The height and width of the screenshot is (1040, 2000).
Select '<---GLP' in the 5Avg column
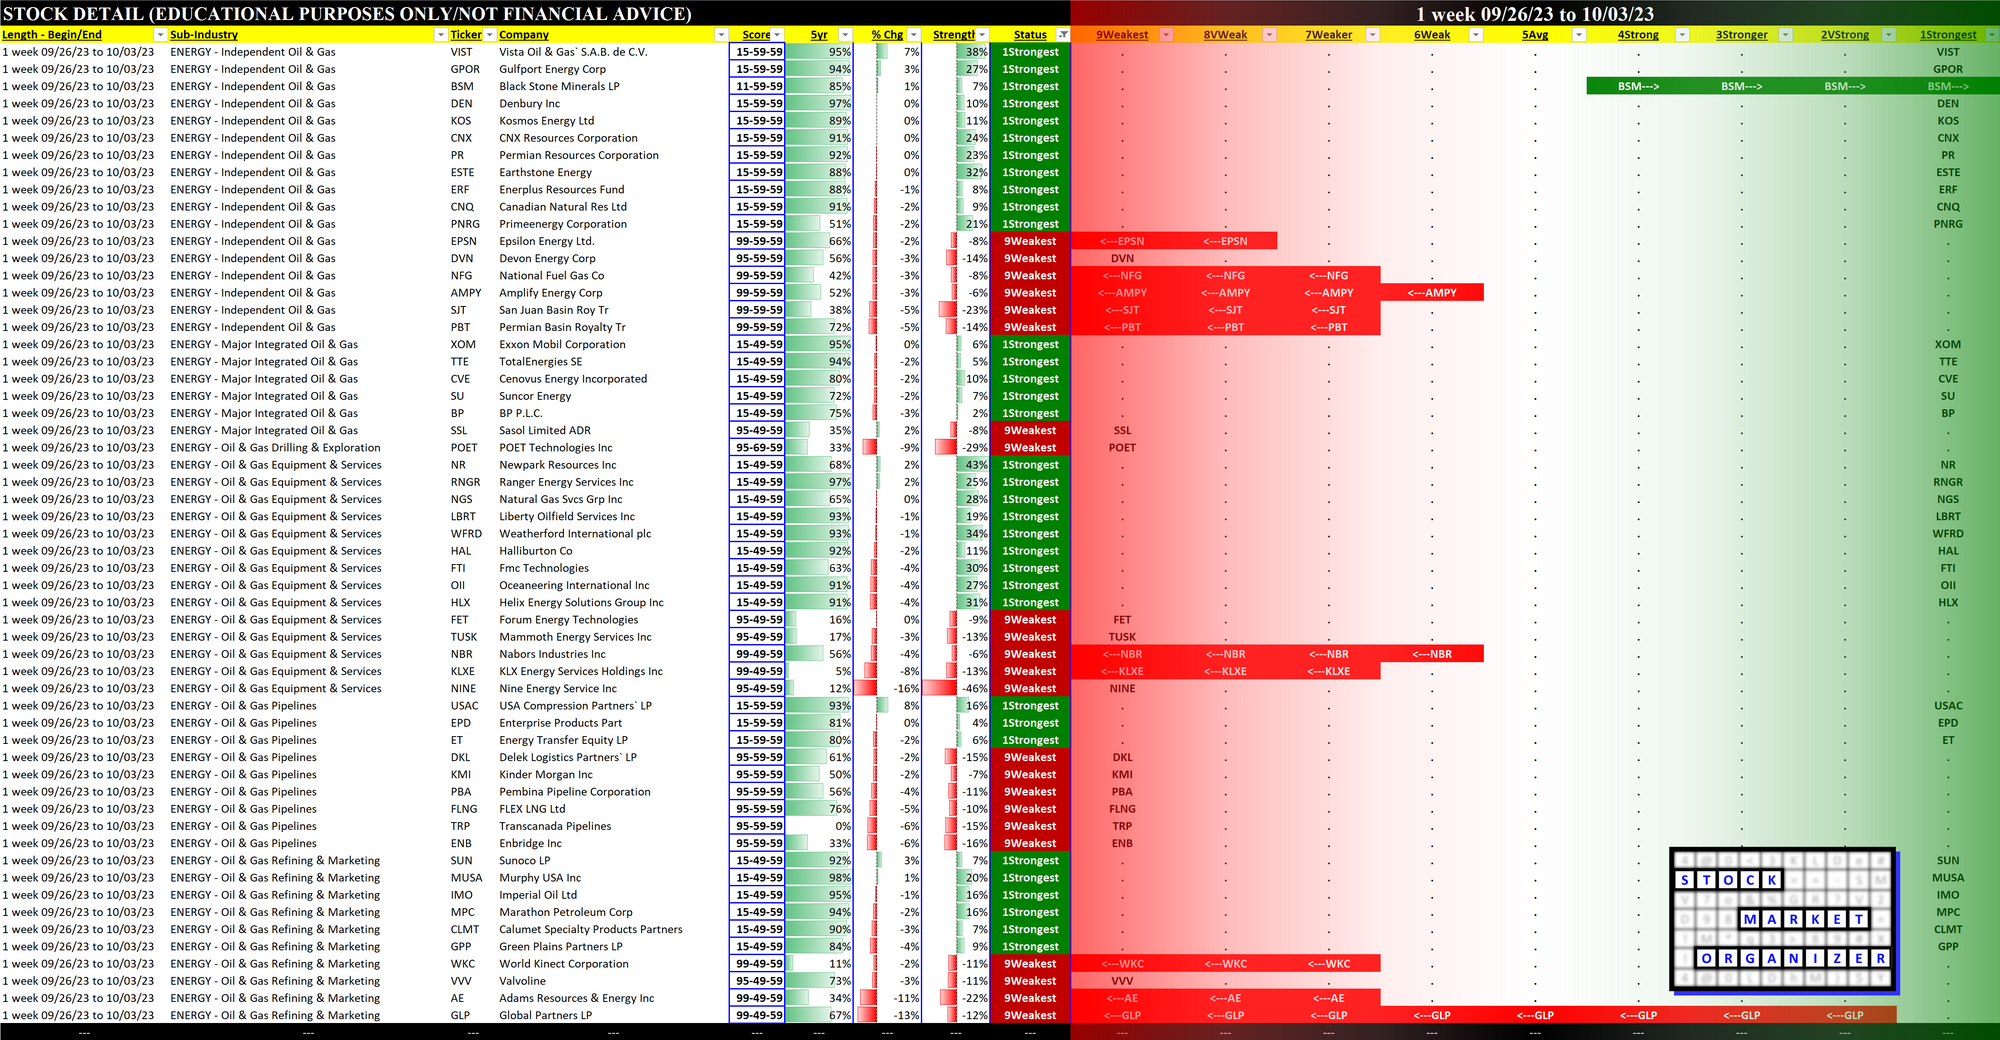[x=1535, y=1015]
